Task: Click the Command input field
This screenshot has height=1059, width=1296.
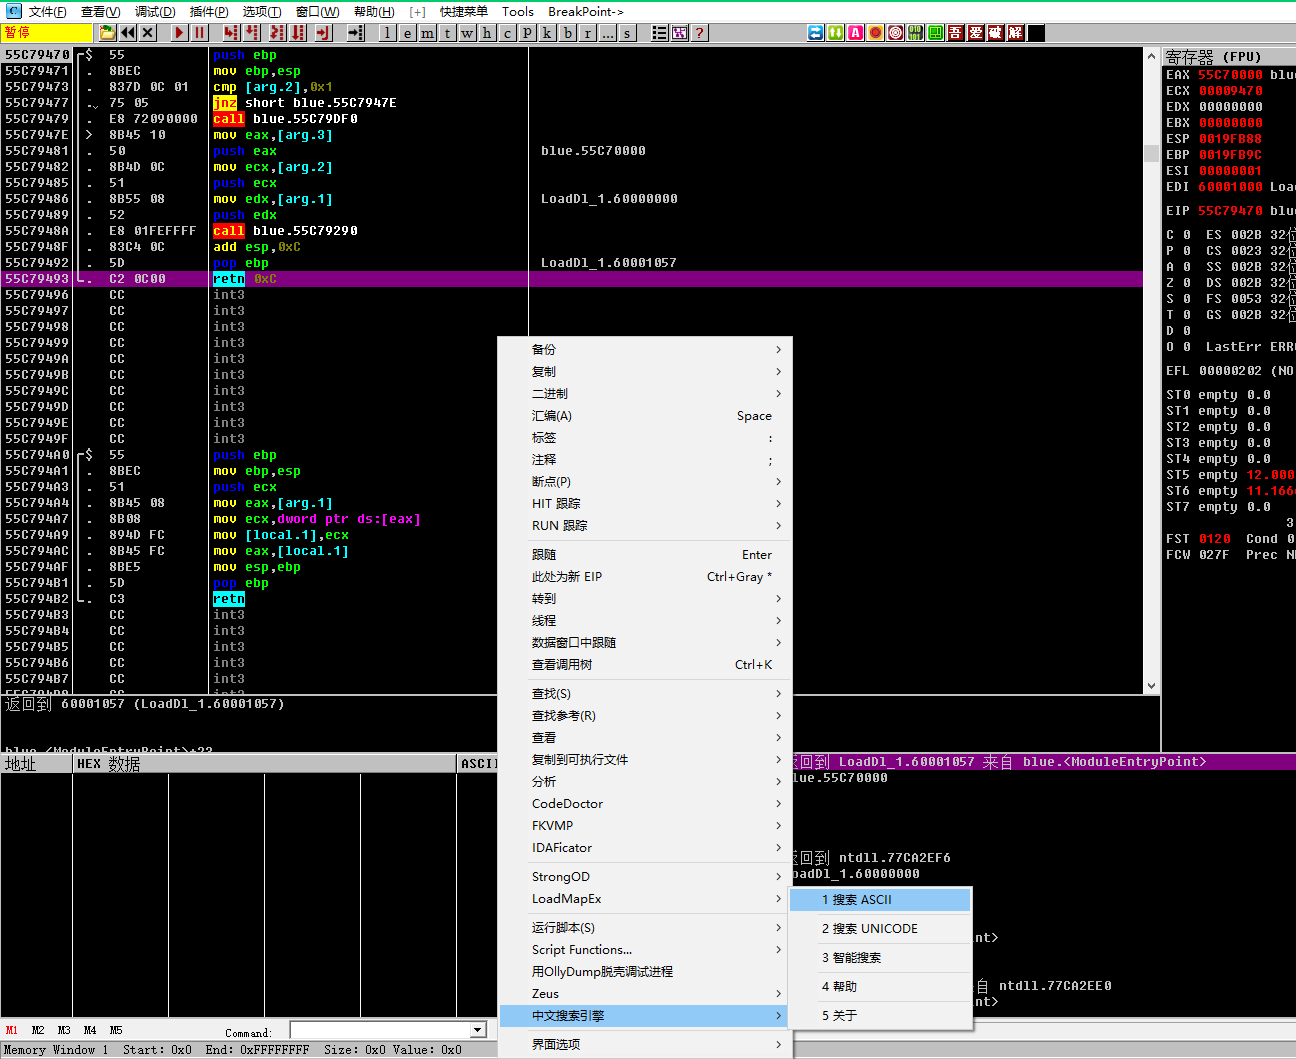Action: click(x=380, y=1030)
